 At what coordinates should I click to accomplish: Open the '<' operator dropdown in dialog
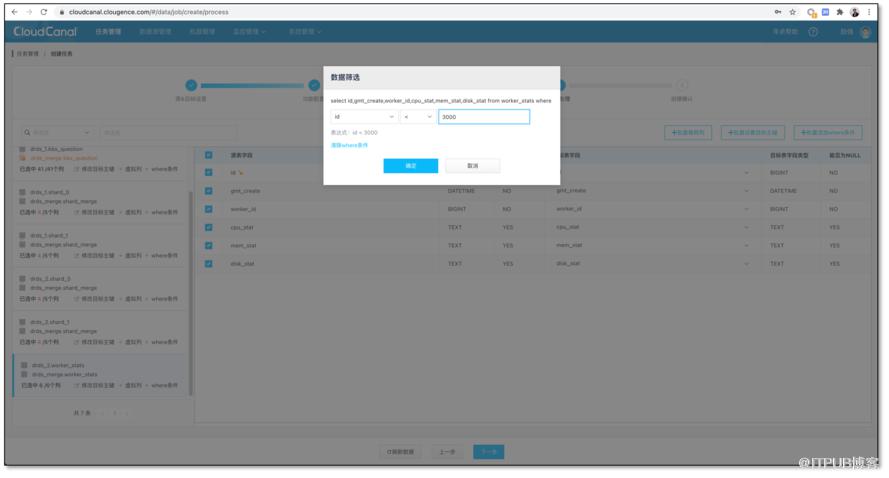417,117
